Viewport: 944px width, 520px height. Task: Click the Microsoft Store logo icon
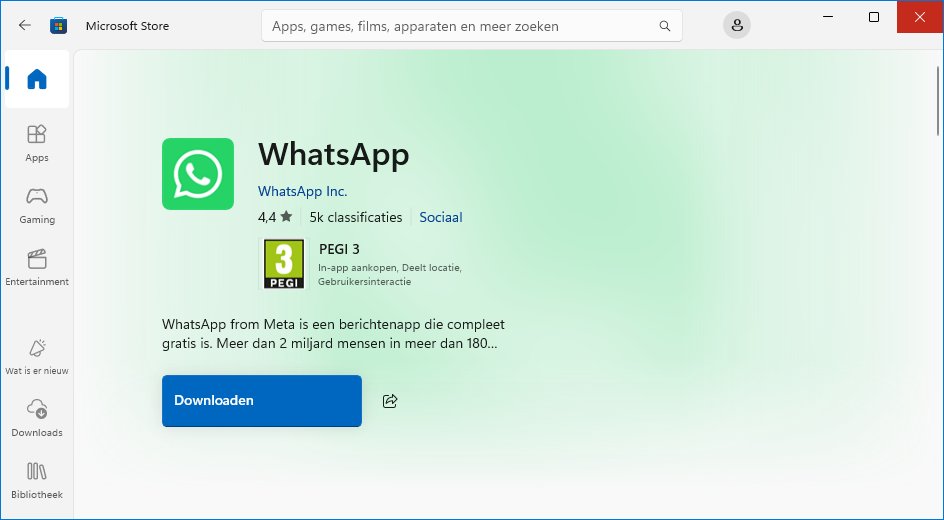[x=58, y=25]
